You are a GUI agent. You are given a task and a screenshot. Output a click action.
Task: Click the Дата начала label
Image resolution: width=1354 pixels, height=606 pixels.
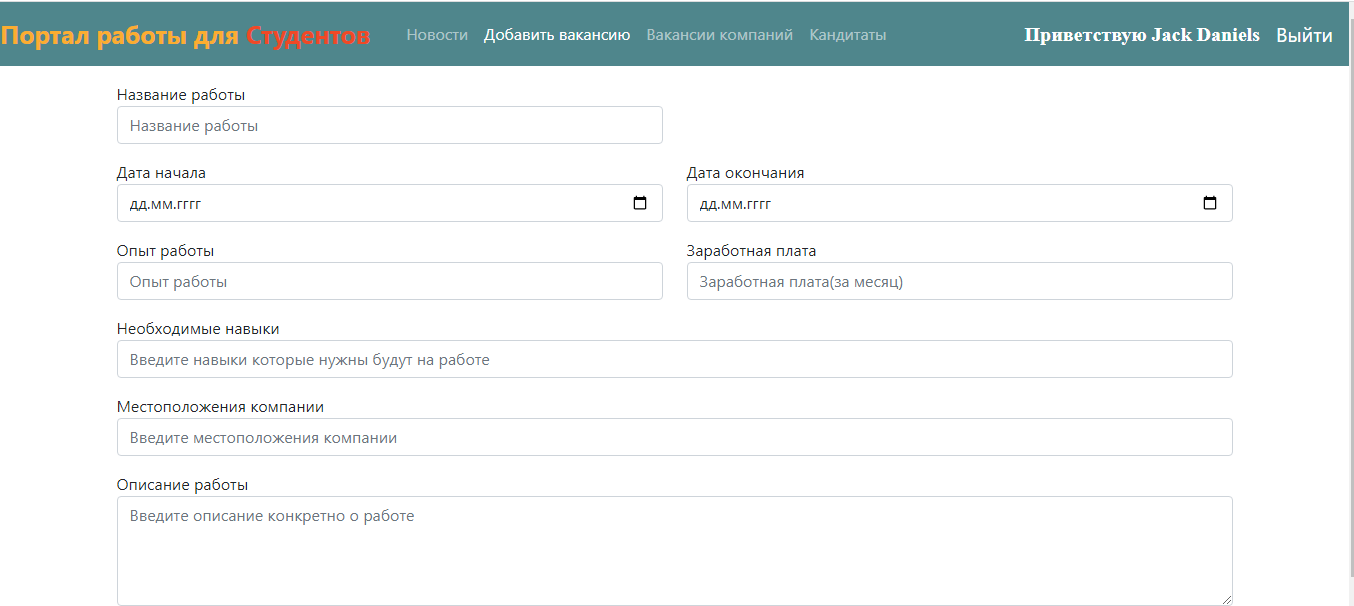click(x=162, y=173)
